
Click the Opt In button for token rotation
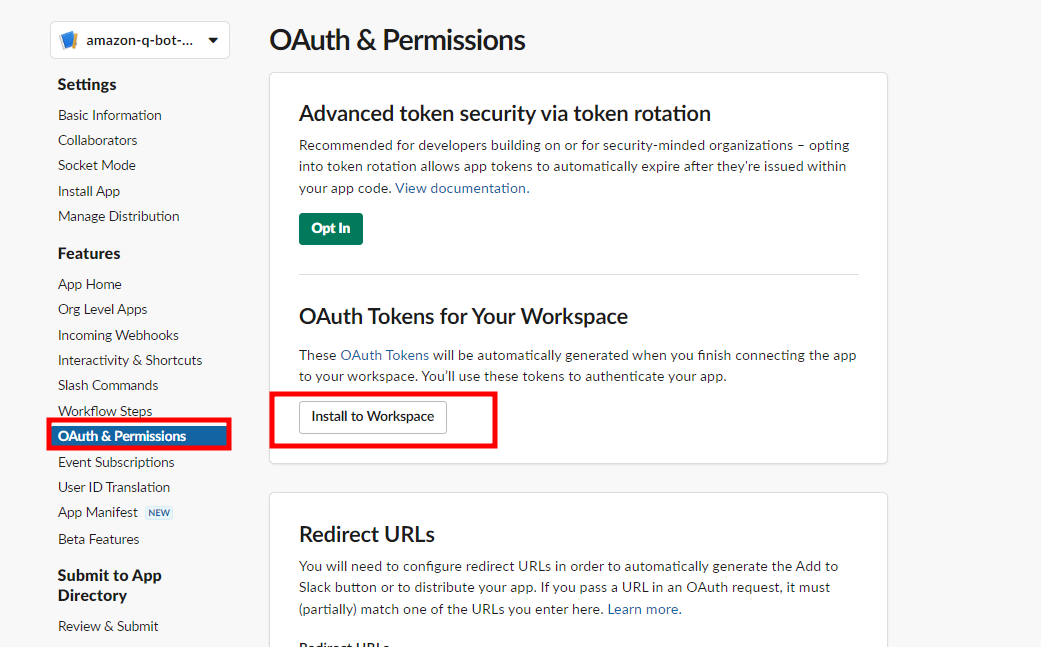(330, 228)
